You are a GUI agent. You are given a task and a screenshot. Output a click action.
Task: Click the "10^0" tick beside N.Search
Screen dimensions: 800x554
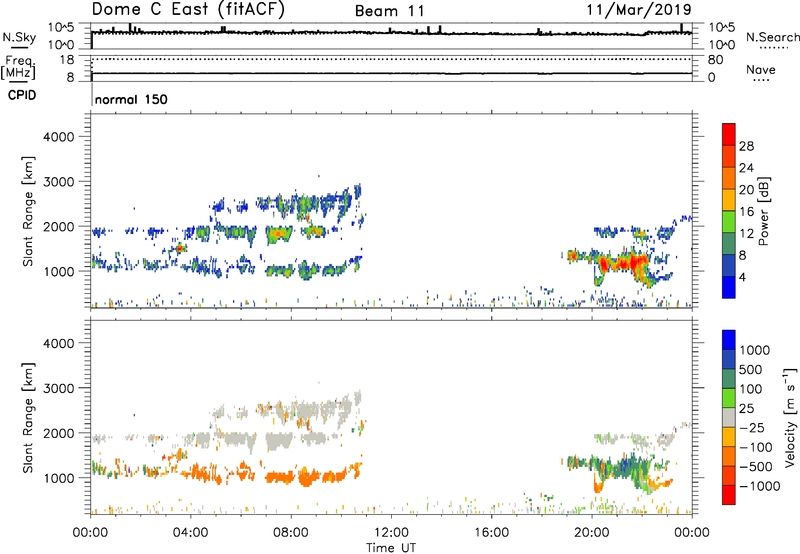tap(721, 45)
